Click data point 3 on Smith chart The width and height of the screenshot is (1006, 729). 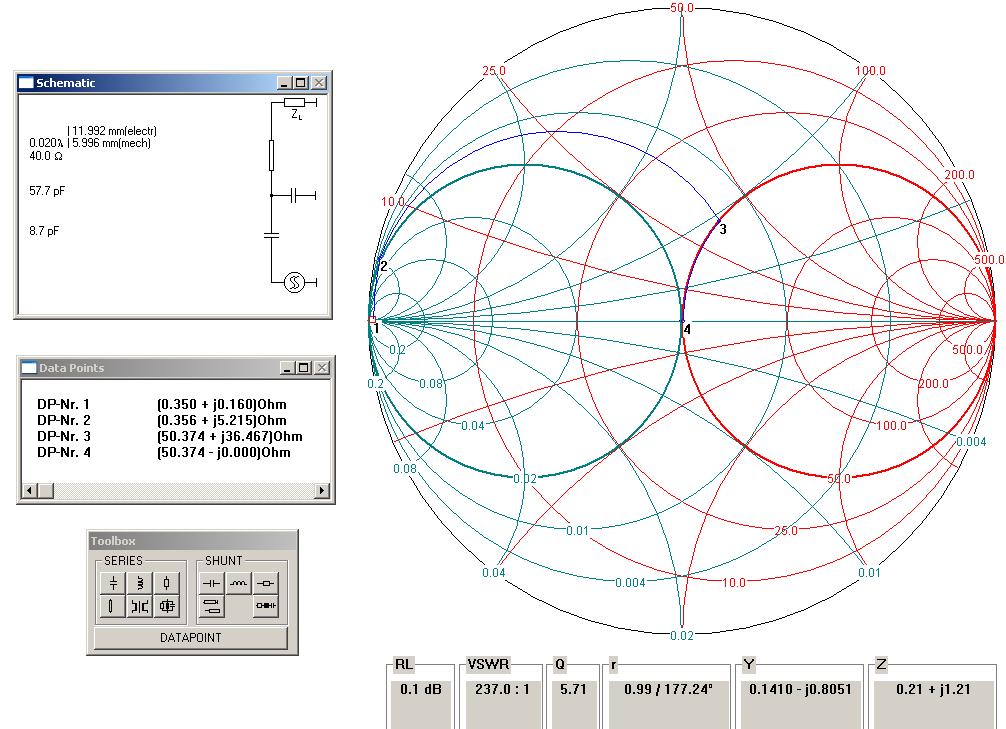pos(719,221)
